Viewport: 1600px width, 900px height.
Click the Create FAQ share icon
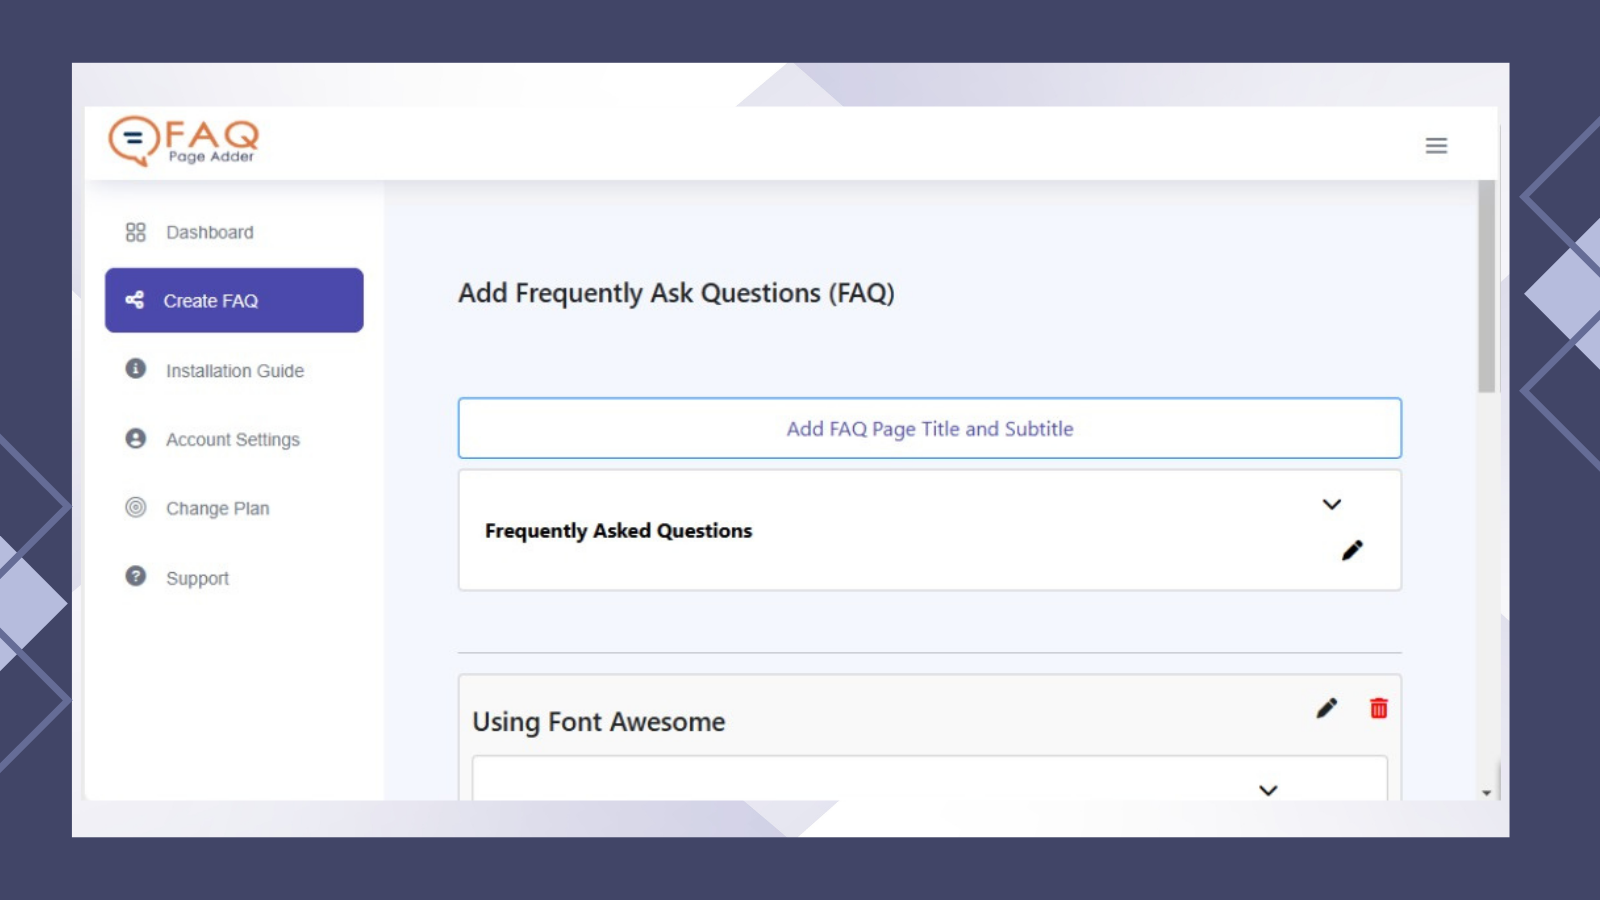tap(135, 300)
